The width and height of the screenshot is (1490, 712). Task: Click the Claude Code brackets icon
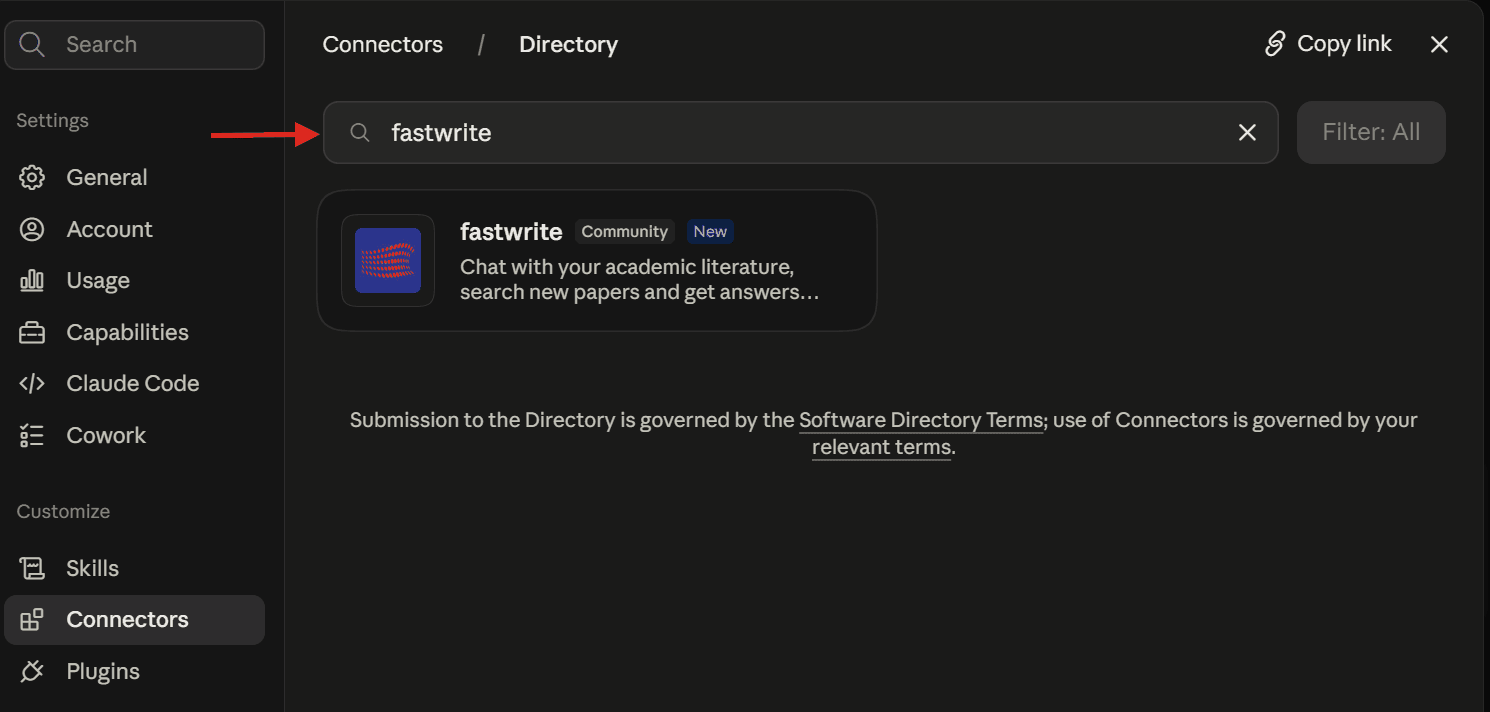(32, 384)
